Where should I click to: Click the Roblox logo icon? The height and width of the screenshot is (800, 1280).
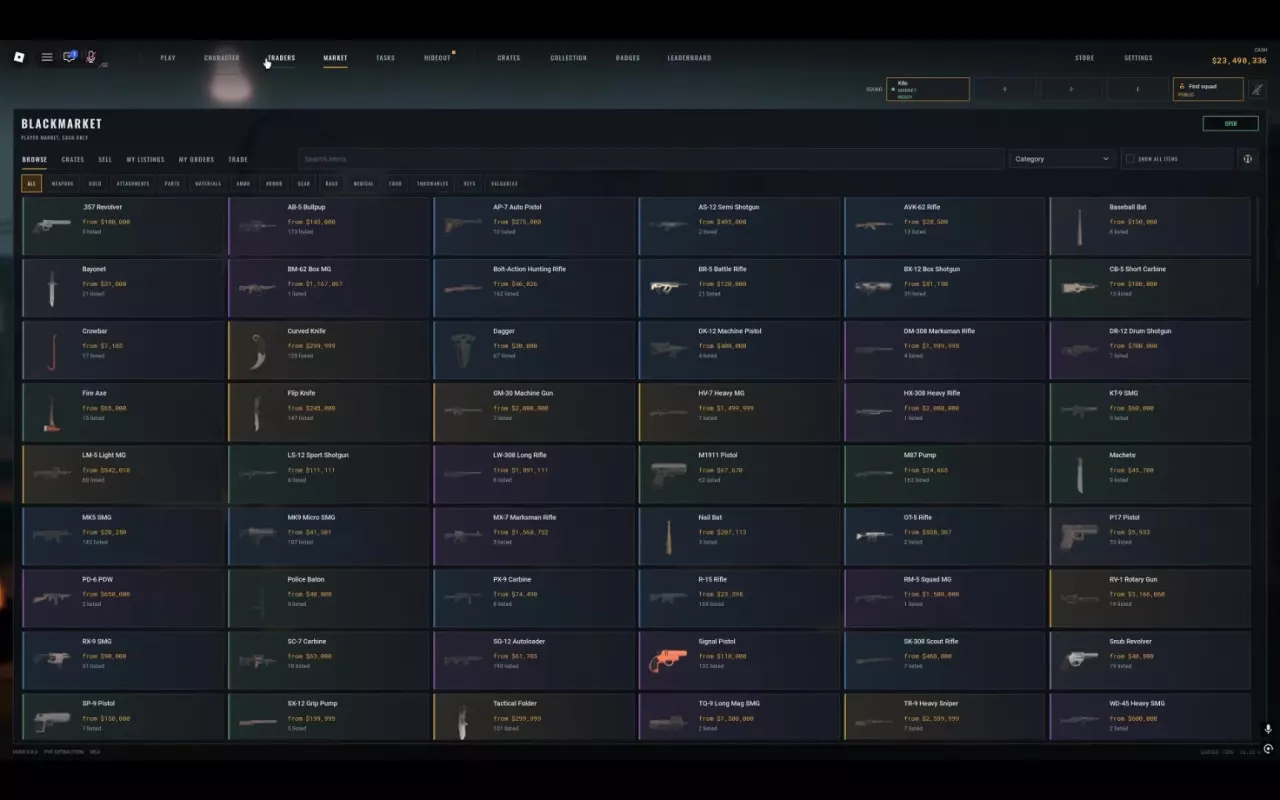click(x=19, y=57)
